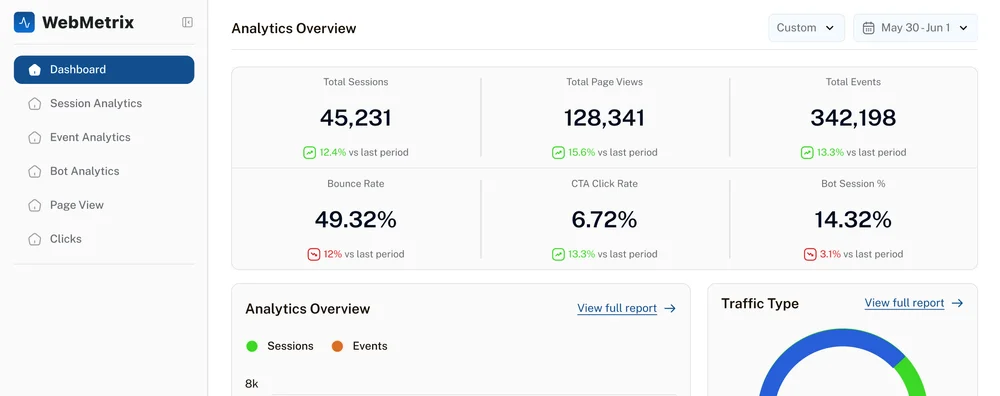Click the 15.6% vs last period text
1000x396 pixels.
(x=613, y=152)
